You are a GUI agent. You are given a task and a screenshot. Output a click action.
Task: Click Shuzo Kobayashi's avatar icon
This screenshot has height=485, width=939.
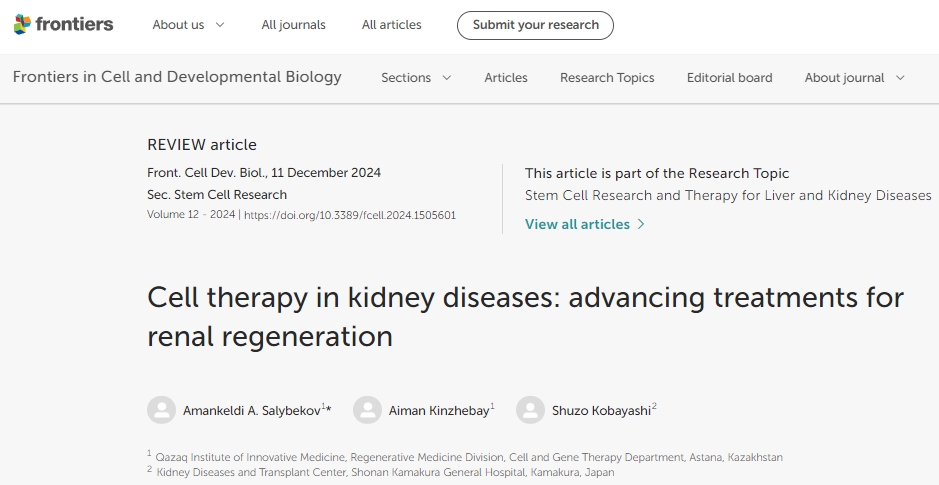[x=530, y=410]
